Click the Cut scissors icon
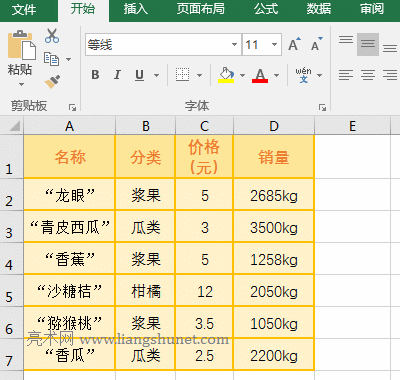Viewport: 400px width, 380px height. coord(52,36)
